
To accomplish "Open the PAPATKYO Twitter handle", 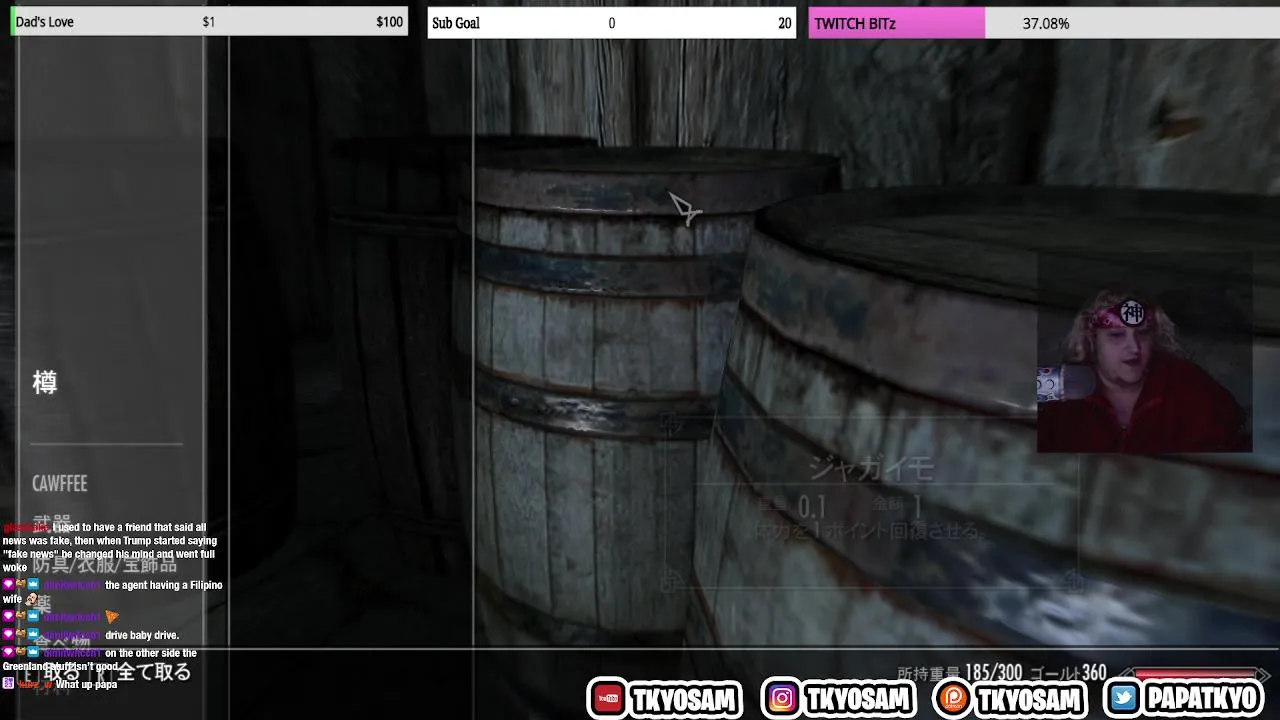I will [x=1201, y=698].
